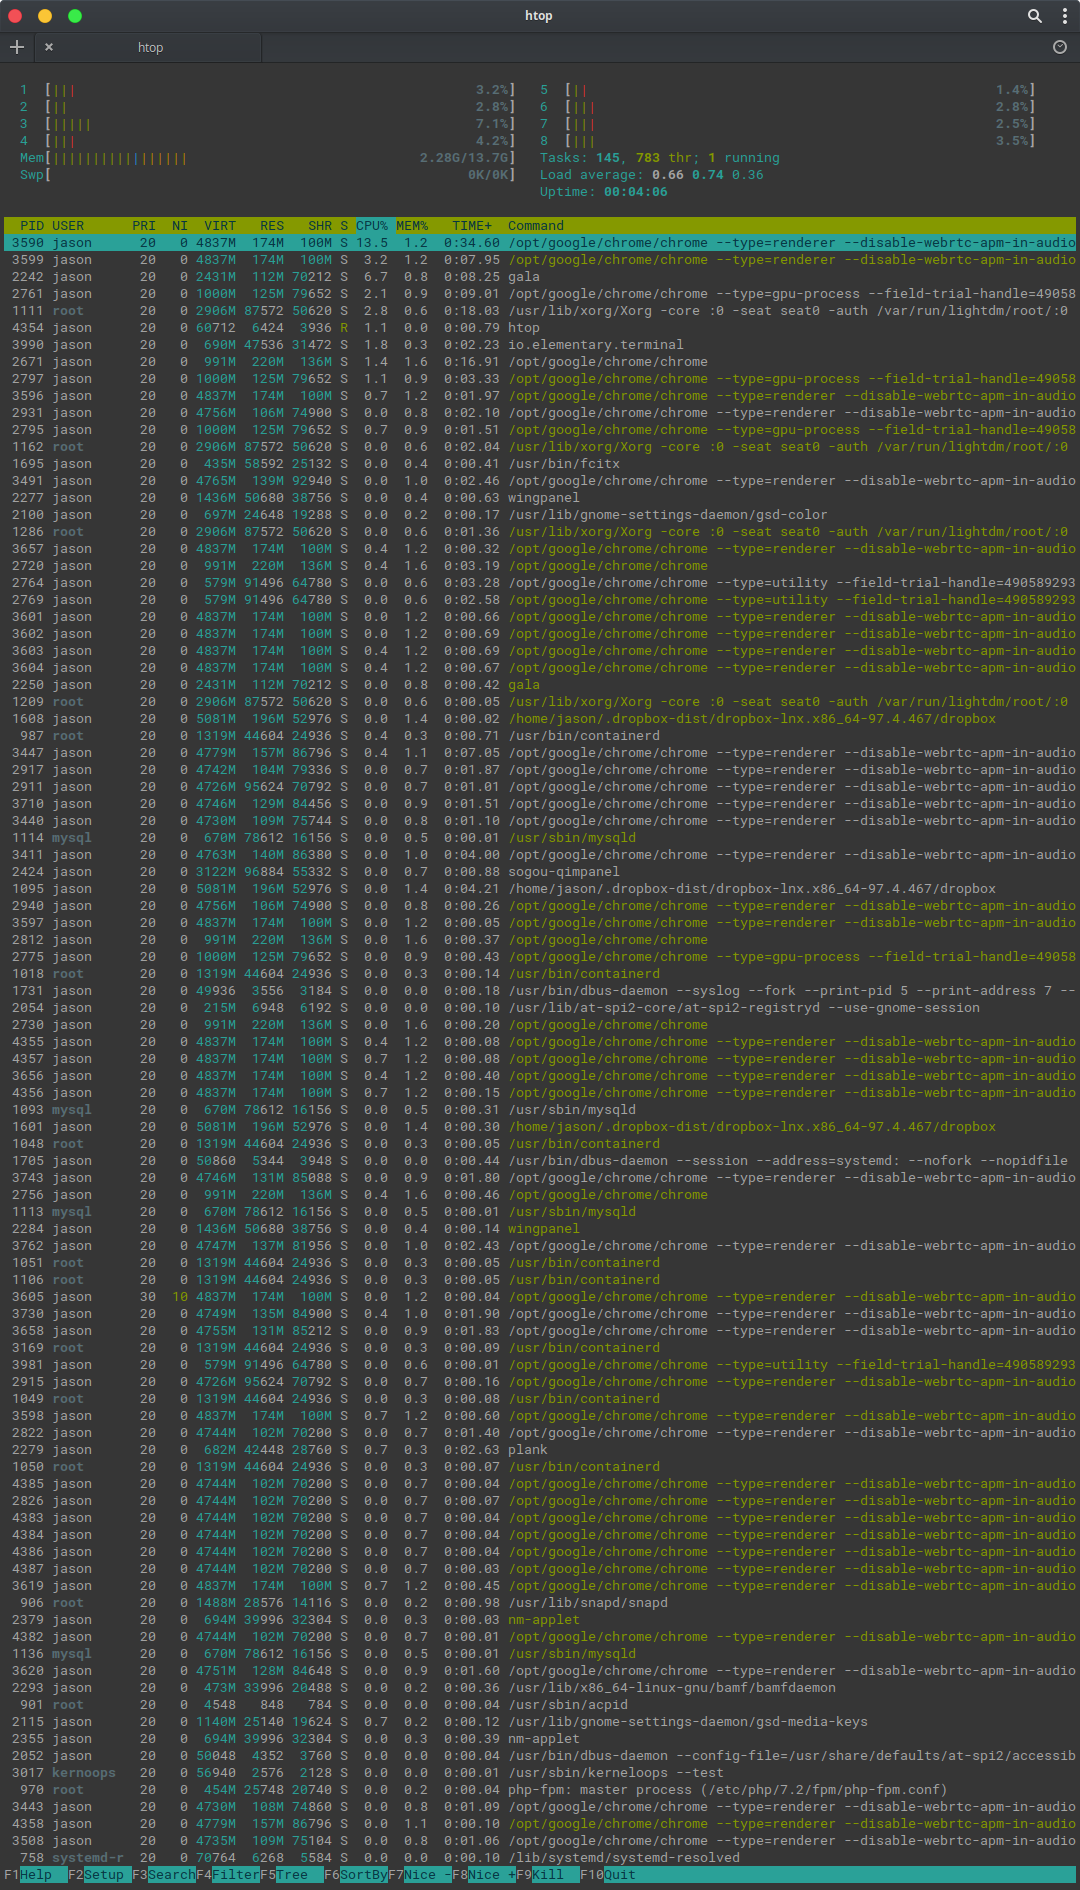Click F10 Quit in the function bar
The height and width of the screenshot is (1890, 1080).
608,1875
